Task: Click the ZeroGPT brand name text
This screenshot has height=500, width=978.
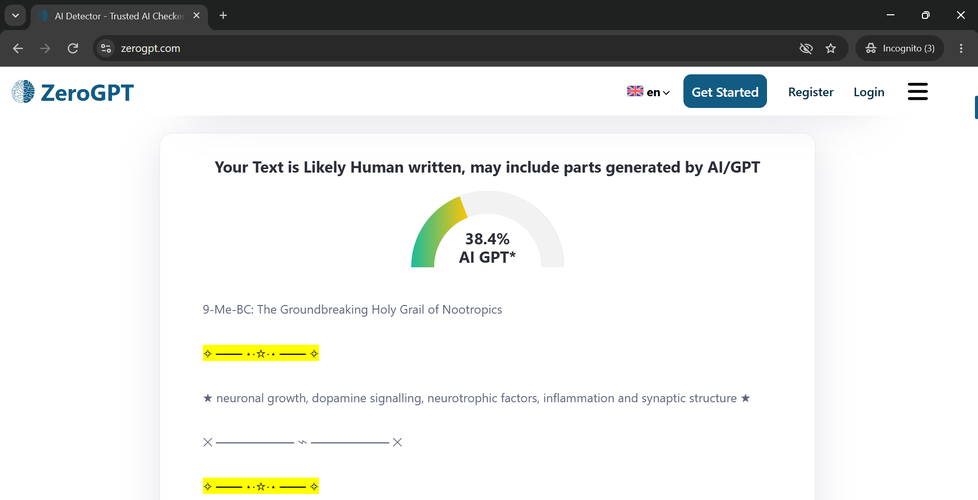Action: pos(87,93)
